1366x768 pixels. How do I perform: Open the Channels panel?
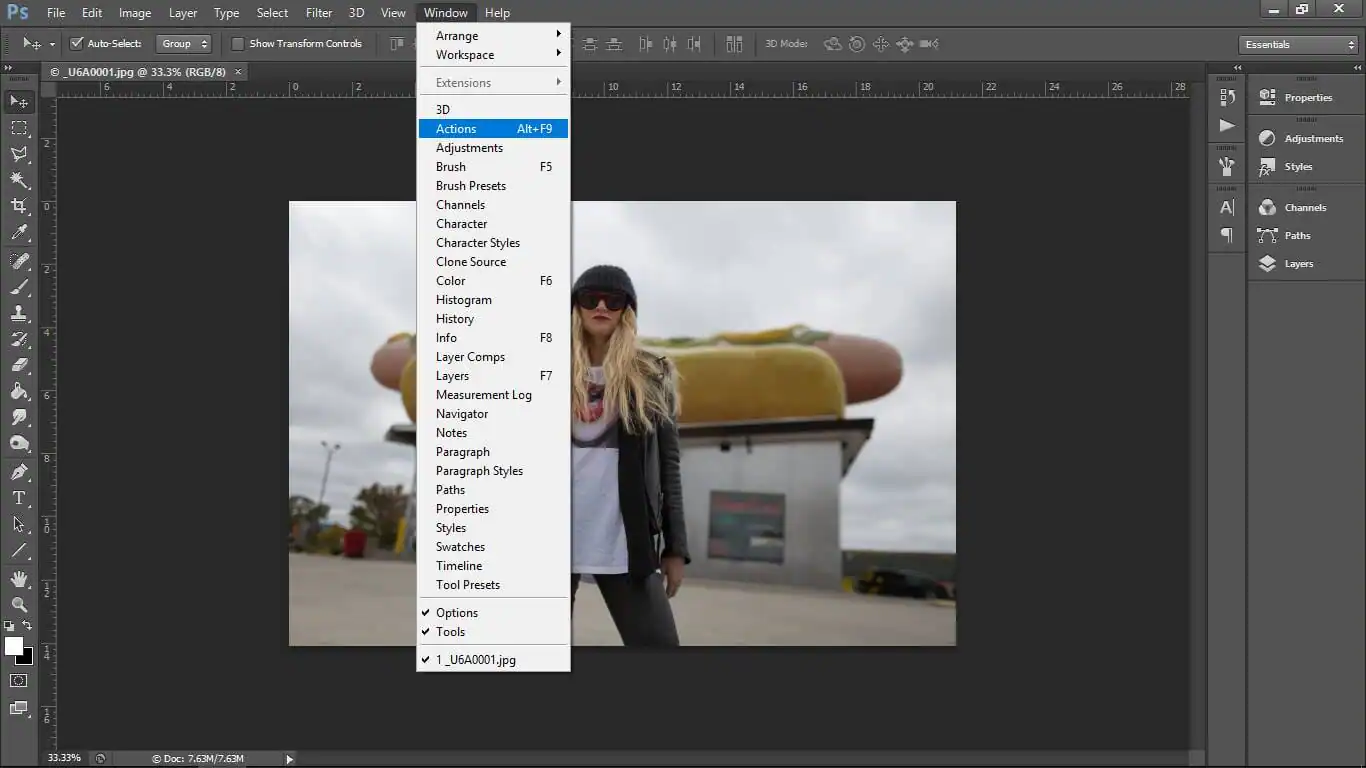(1303, 207)
